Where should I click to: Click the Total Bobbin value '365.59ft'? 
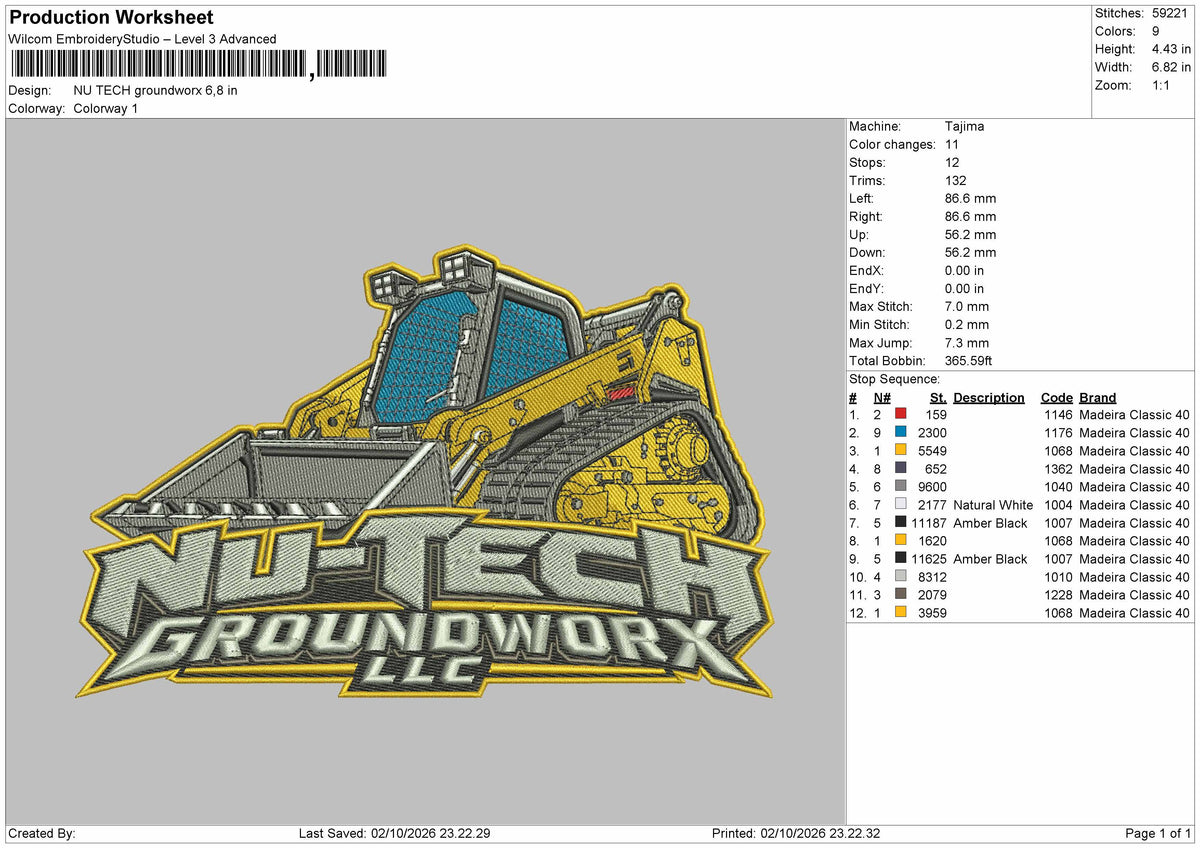pos(968,361)
